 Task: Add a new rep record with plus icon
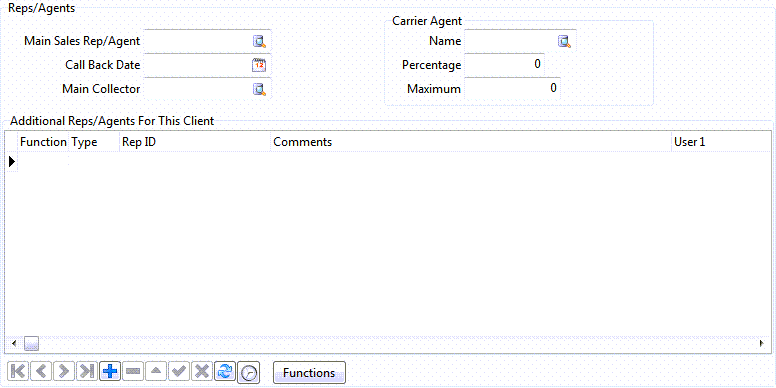point(109,371)
